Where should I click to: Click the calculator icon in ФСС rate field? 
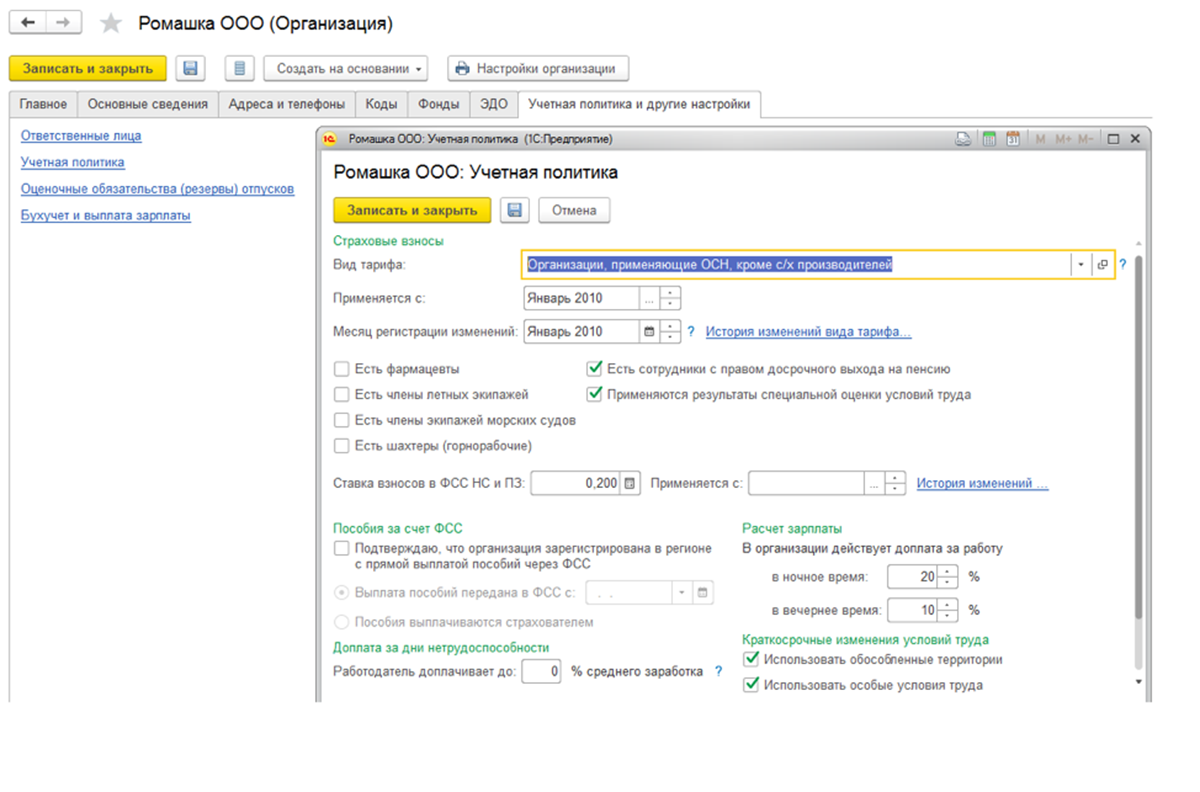click(630, 484)
